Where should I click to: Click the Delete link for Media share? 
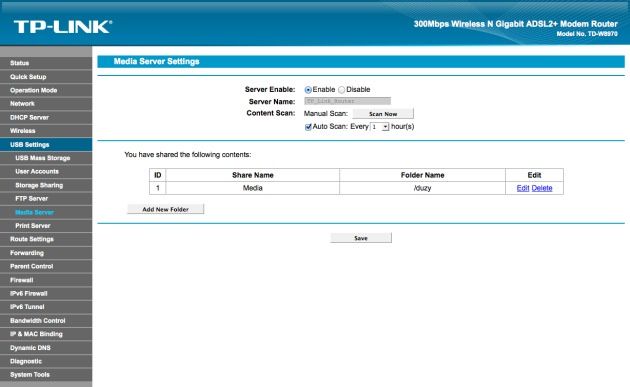542,188
